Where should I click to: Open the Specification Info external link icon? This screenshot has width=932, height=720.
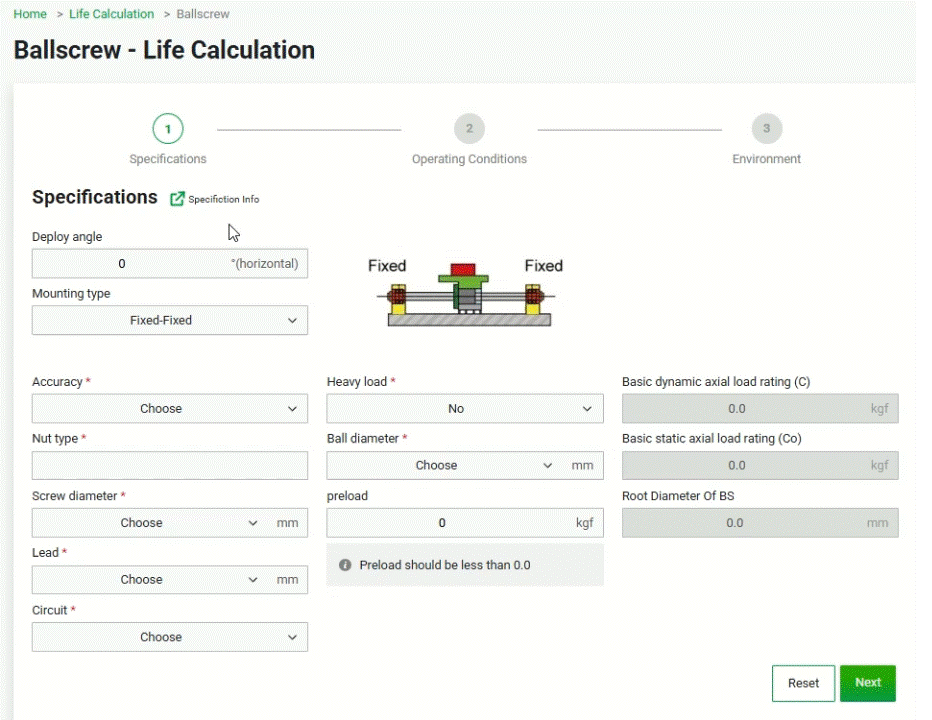[177, 199]
